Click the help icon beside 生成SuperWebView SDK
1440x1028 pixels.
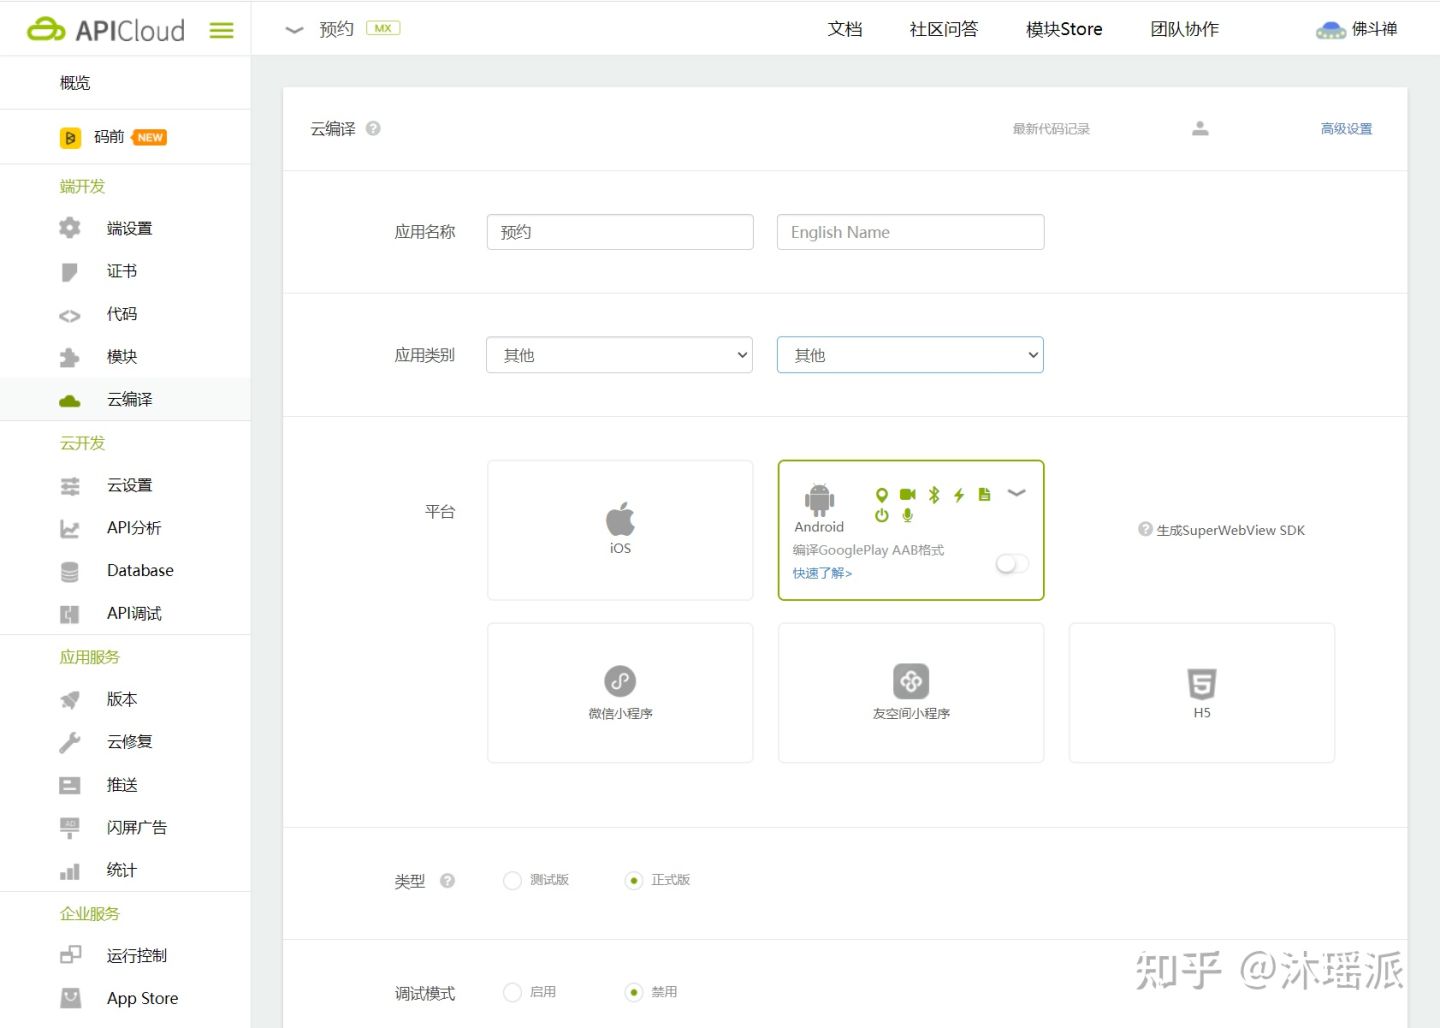(x=1145, y=529)
